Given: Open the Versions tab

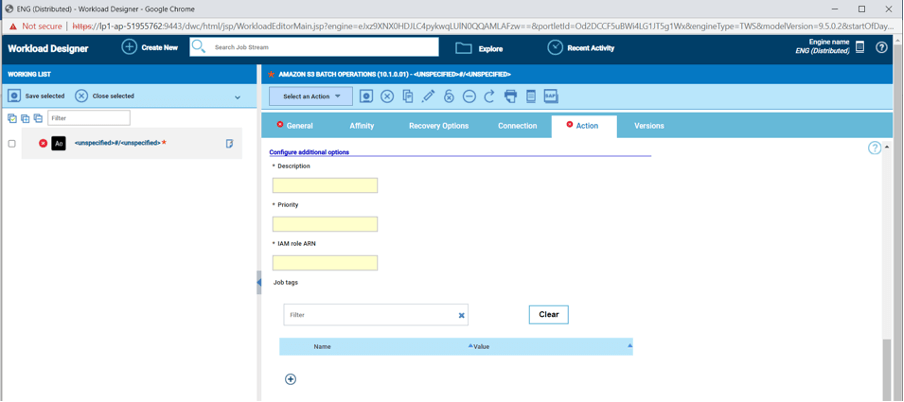Looking at the screenshot, I should coord(649,126).
